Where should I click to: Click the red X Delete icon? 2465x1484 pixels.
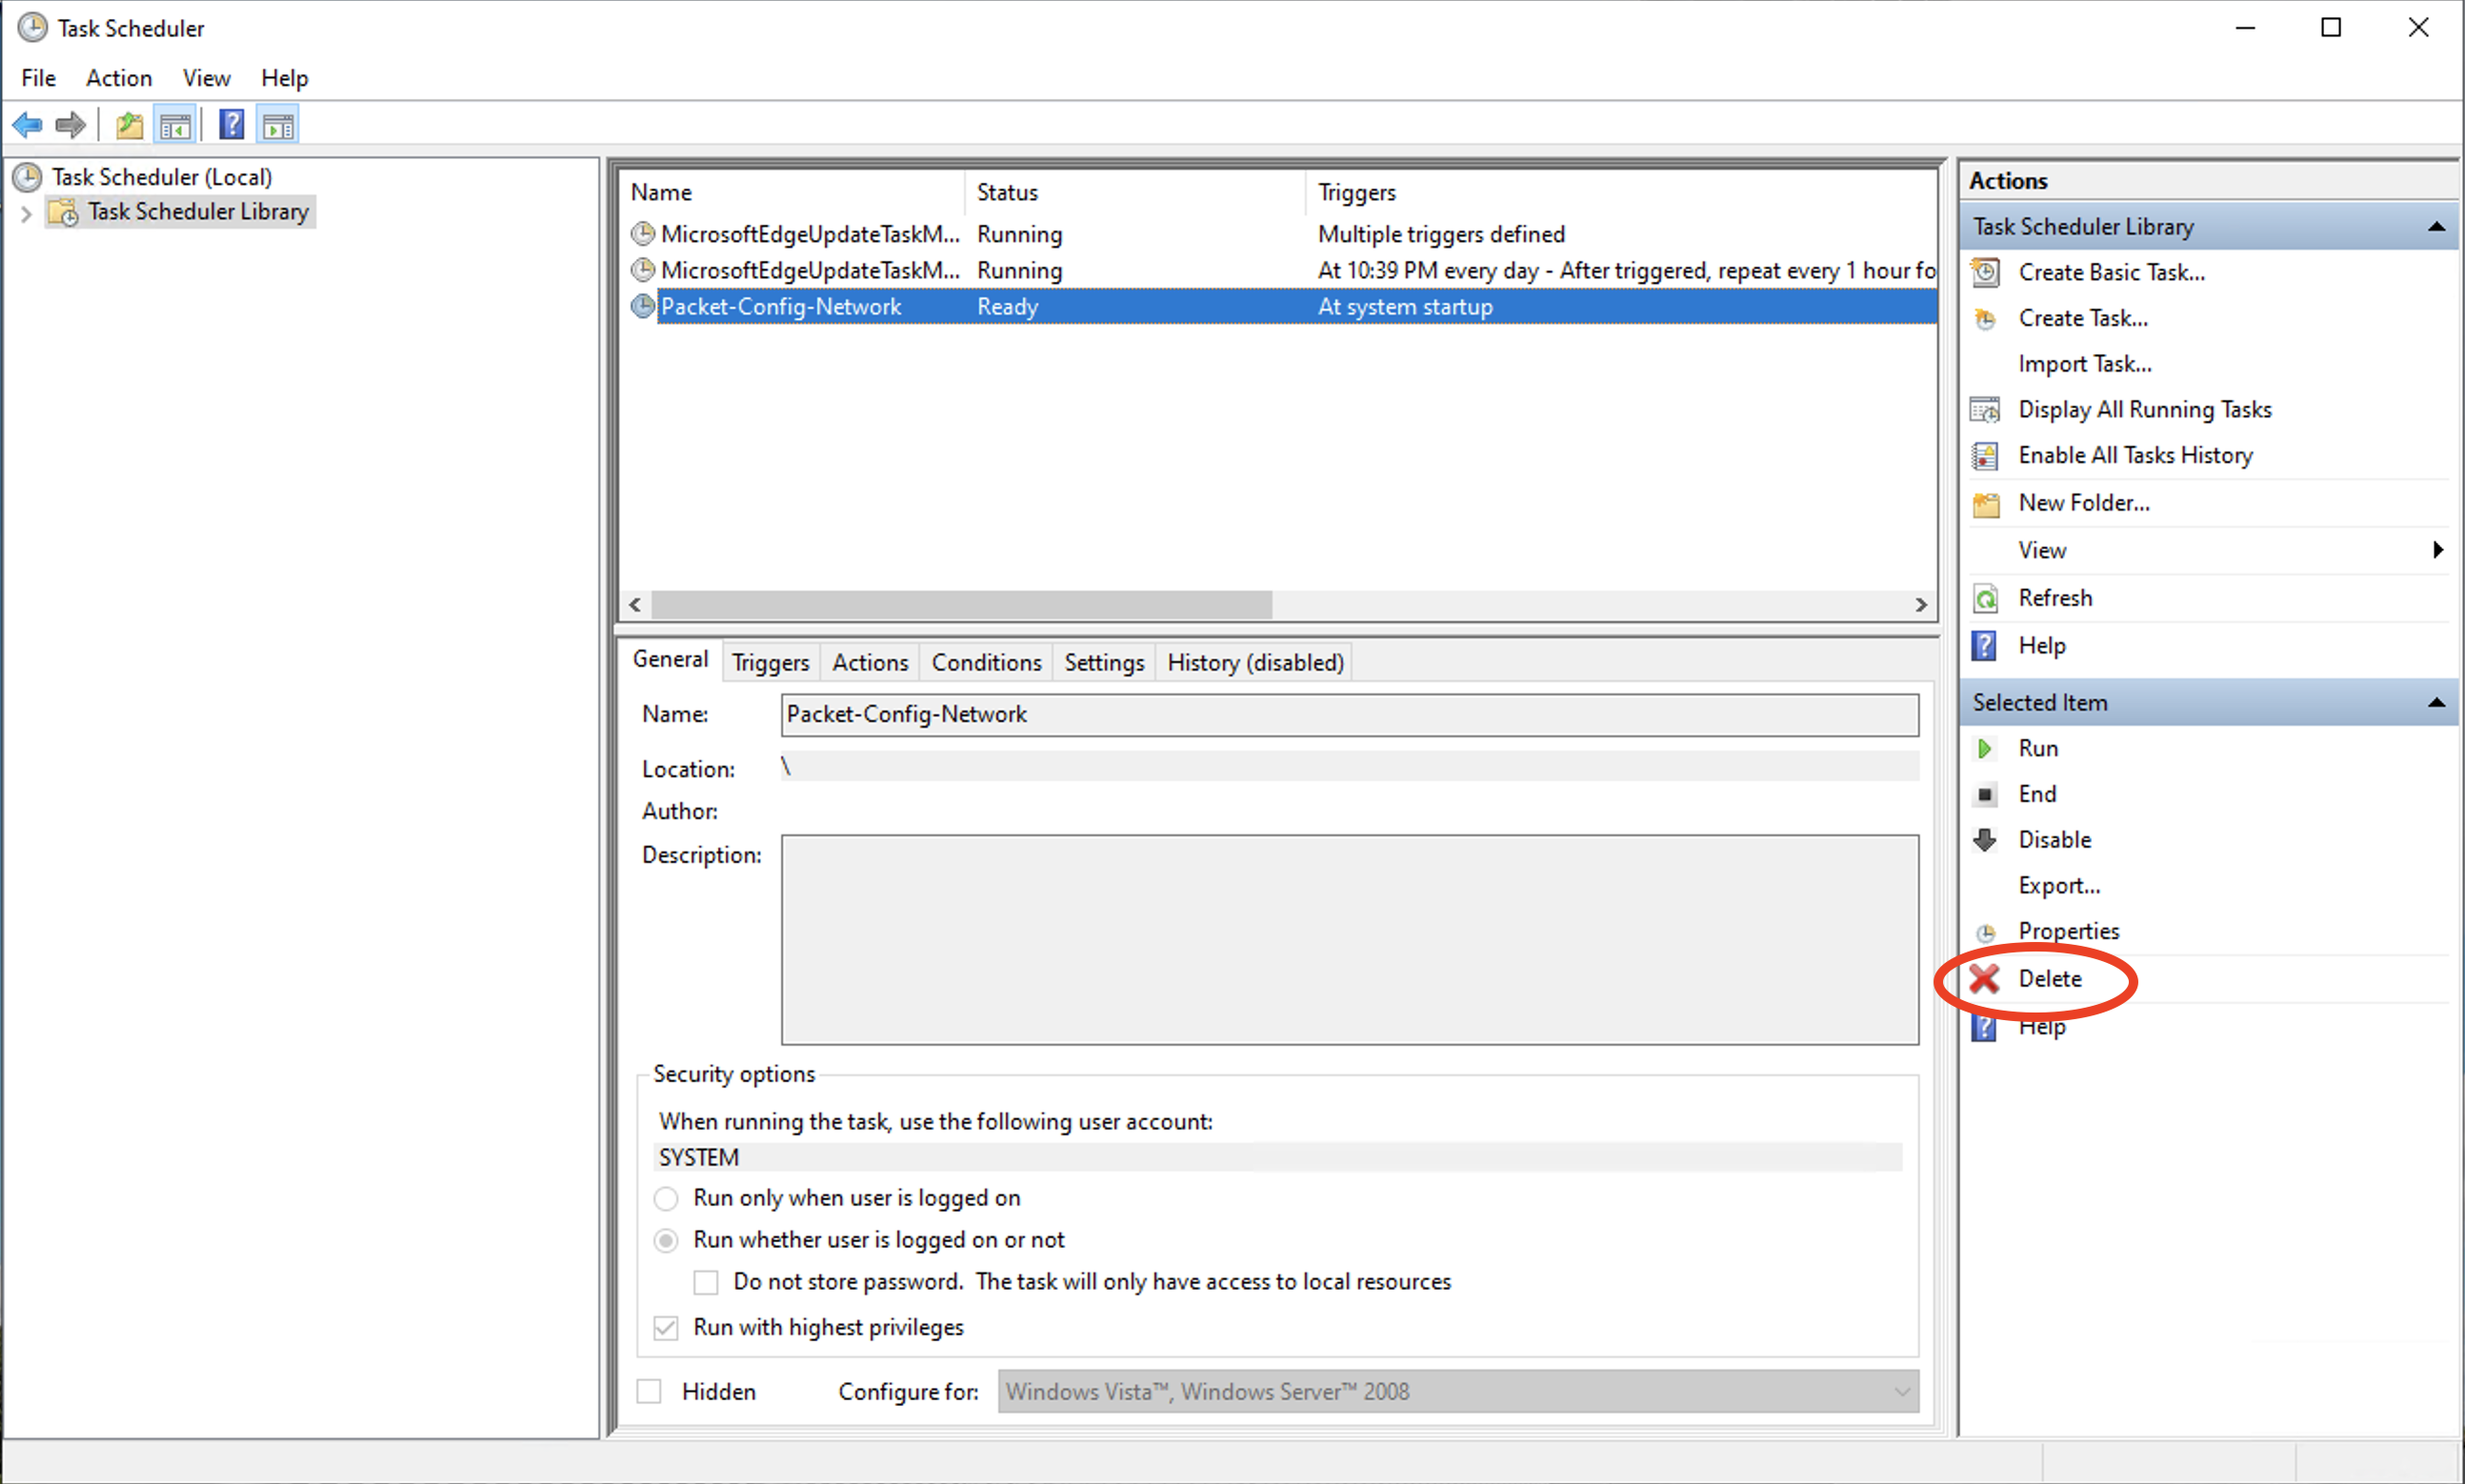[x=1985, y=978]
